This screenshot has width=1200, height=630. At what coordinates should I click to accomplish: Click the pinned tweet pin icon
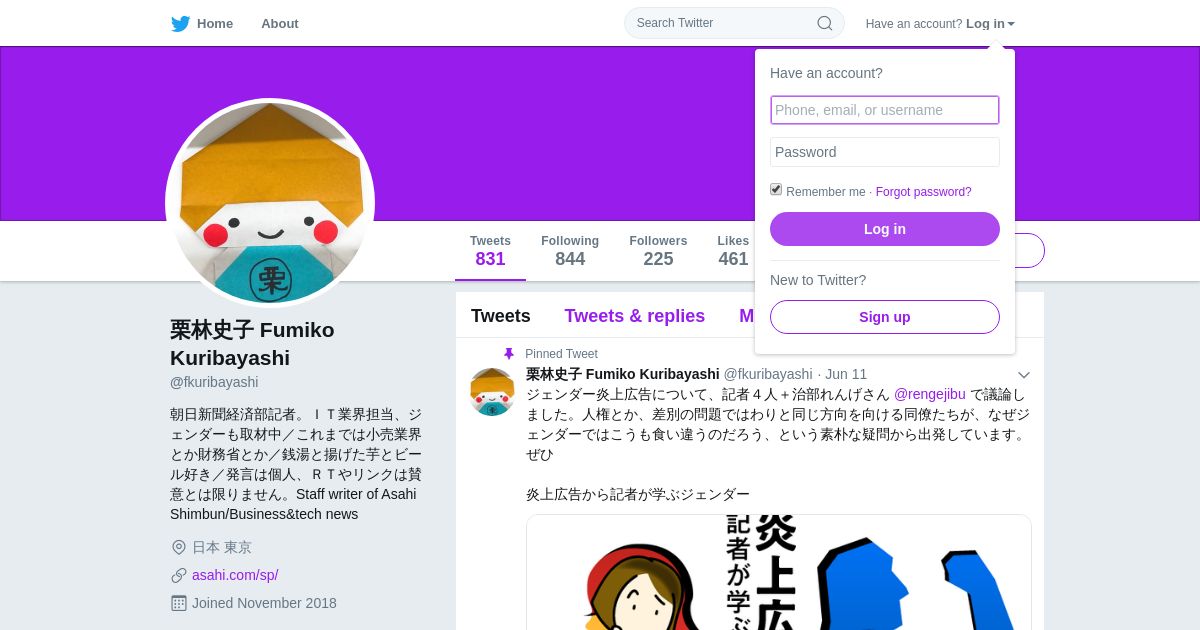click(509, 354)
